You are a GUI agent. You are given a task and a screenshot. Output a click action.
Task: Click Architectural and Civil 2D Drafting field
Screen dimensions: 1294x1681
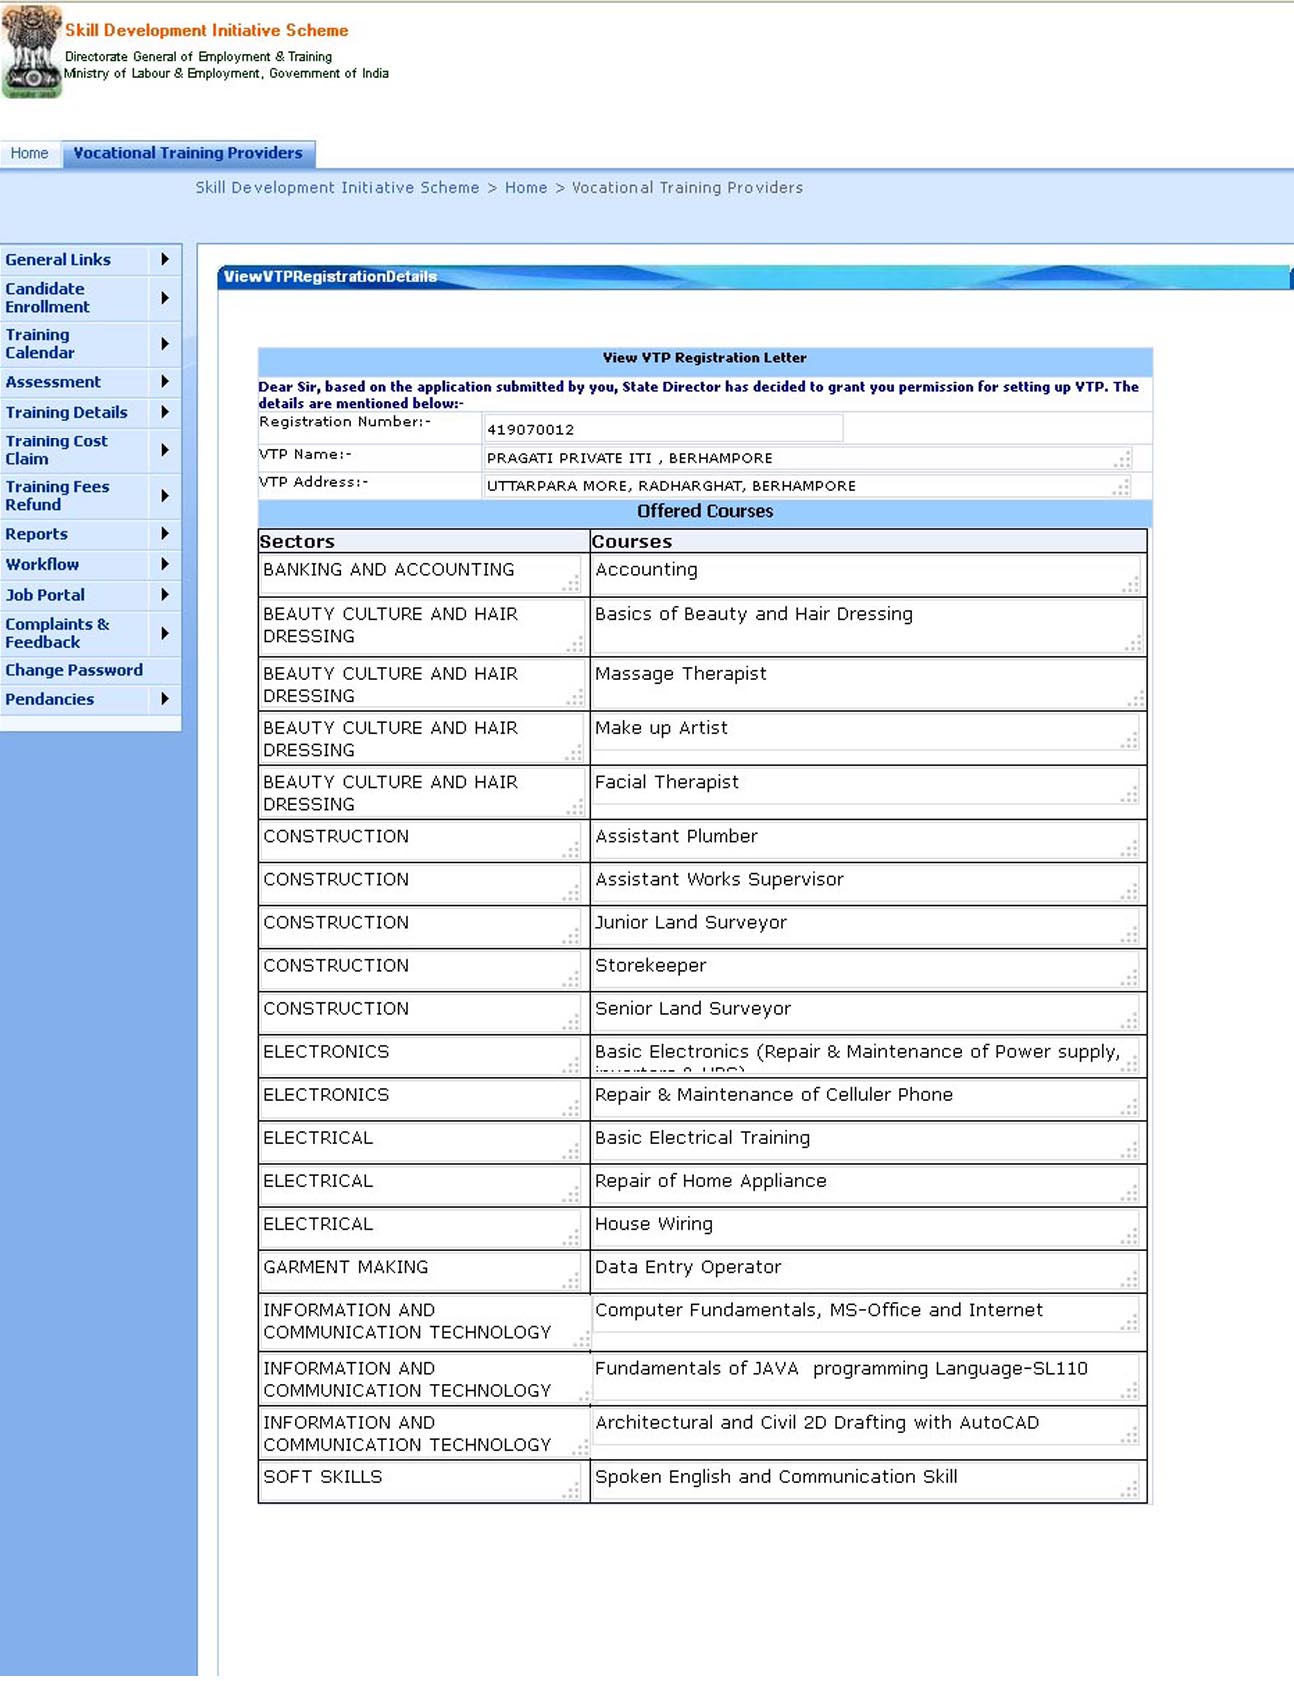pos(867,1427)
